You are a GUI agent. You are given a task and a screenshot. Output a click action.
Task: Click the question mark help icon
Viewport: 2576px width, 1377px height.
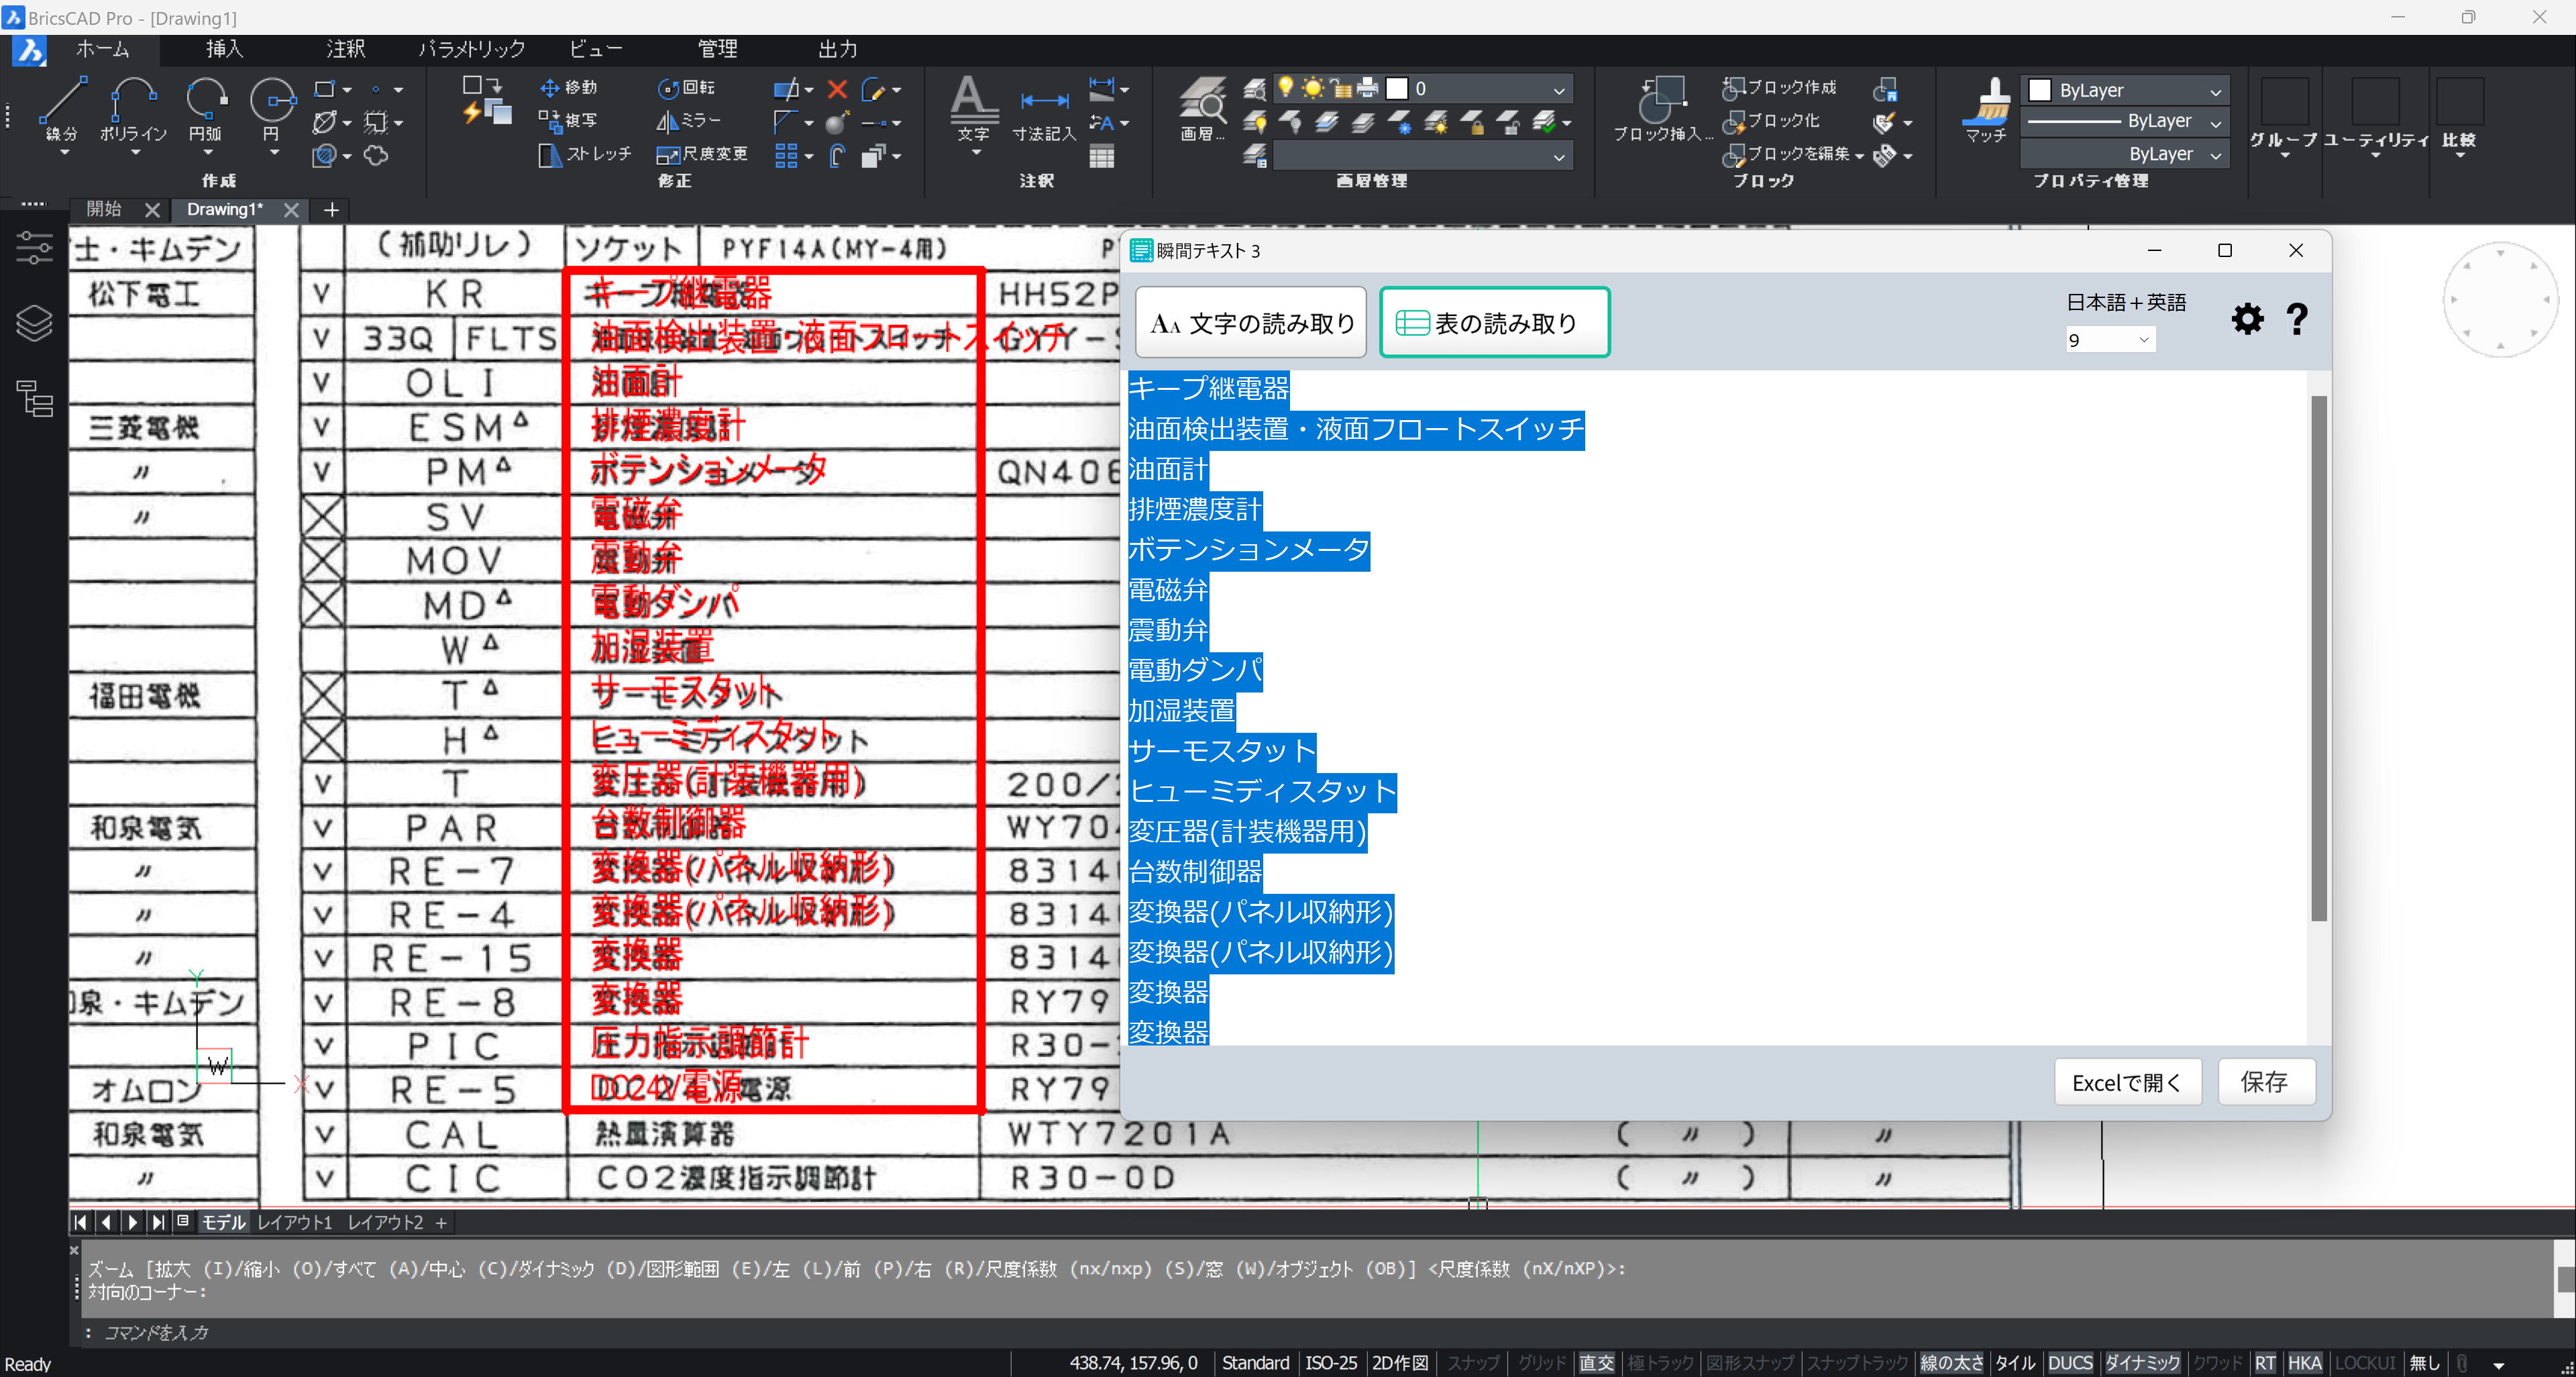2297,319
